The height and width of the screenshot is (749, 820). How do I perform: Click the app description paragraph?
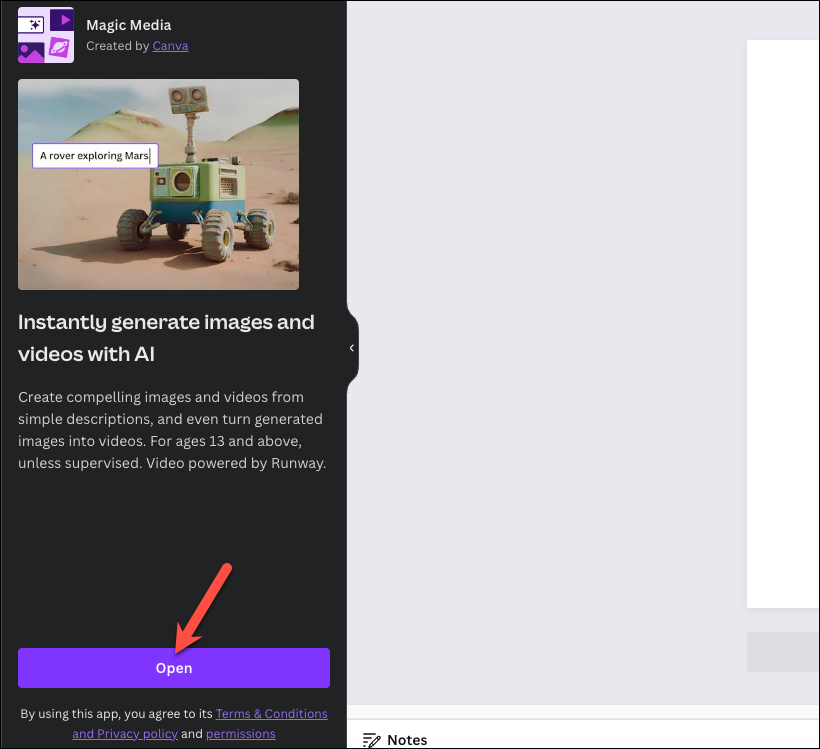(x=172, y=430)
